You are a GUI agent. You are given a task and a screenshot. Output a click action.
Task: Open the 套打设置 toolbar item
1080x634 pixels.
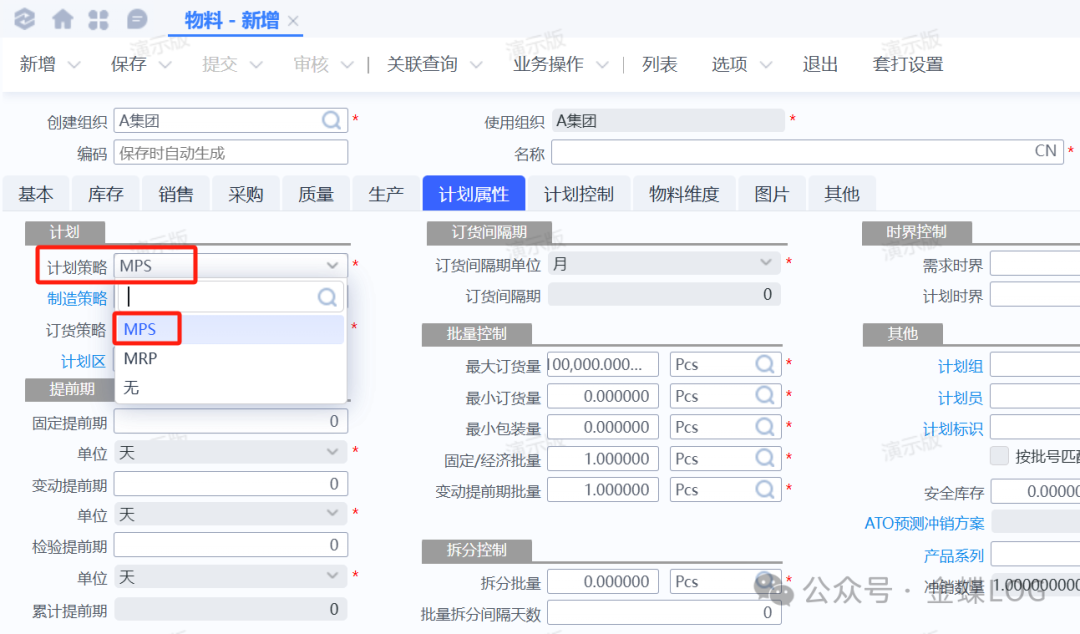(908, 65)
